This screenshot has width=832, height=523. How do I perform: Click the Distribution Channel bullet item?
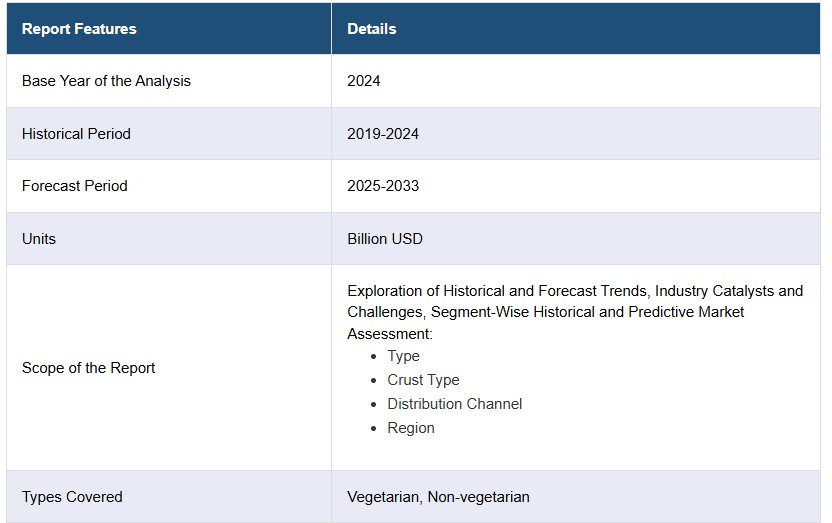pos(454,404)
